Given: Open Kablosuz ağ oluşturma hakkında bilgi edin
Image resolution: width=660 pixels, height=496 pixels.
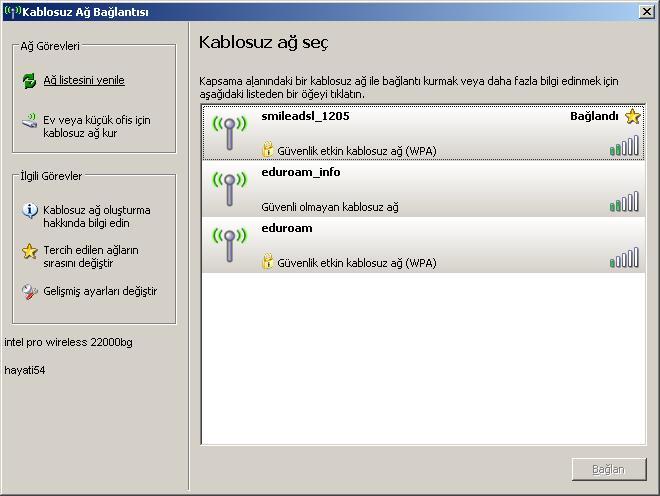Looking at the screenshot, I should (96, 216).
